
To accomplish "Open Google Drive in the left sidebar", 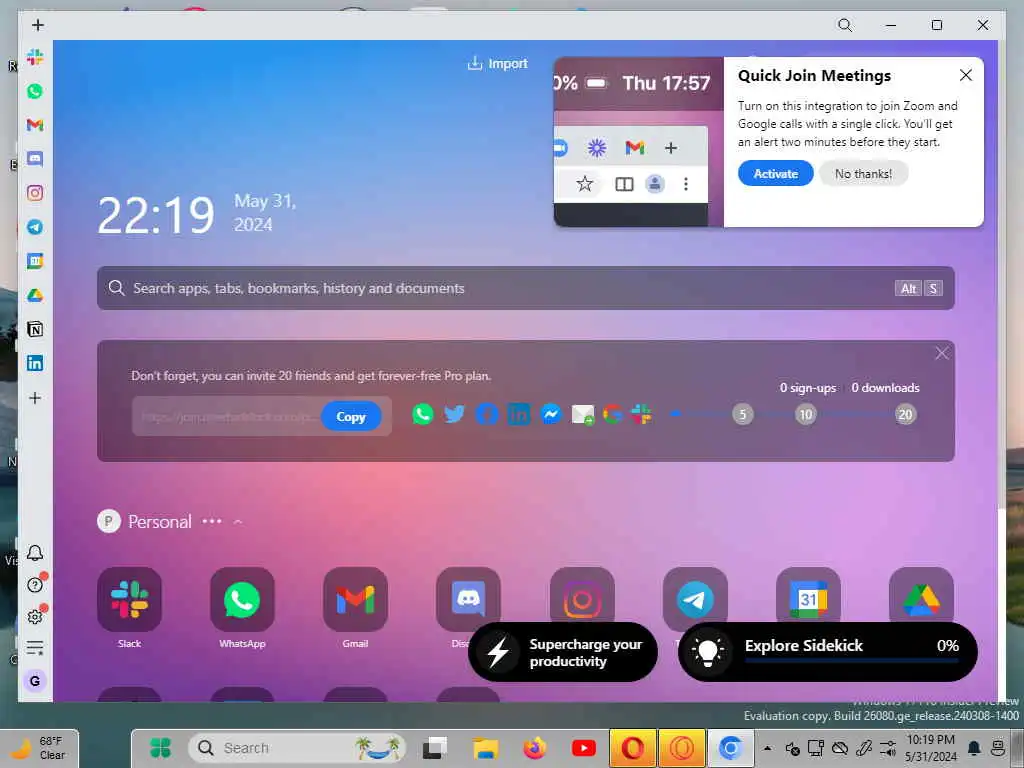I will pyautogui.click(x=35, y=295).
